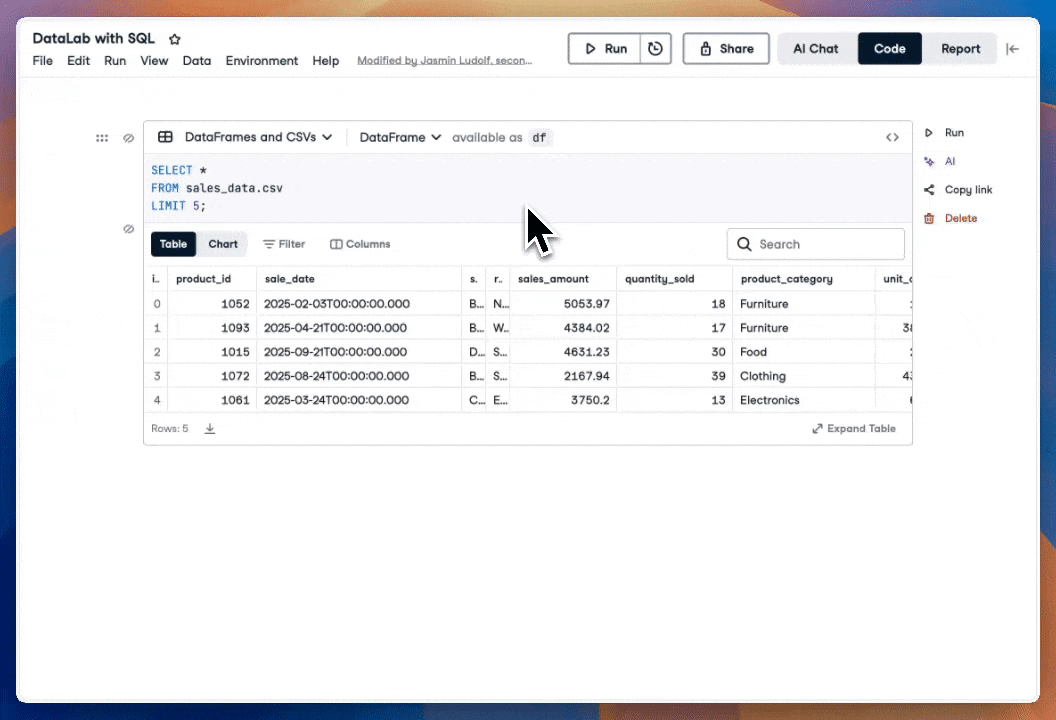The width and height of the screenshot is (1056, 720).
Task: Click the search magnifier icon
Action: (744, 244)
